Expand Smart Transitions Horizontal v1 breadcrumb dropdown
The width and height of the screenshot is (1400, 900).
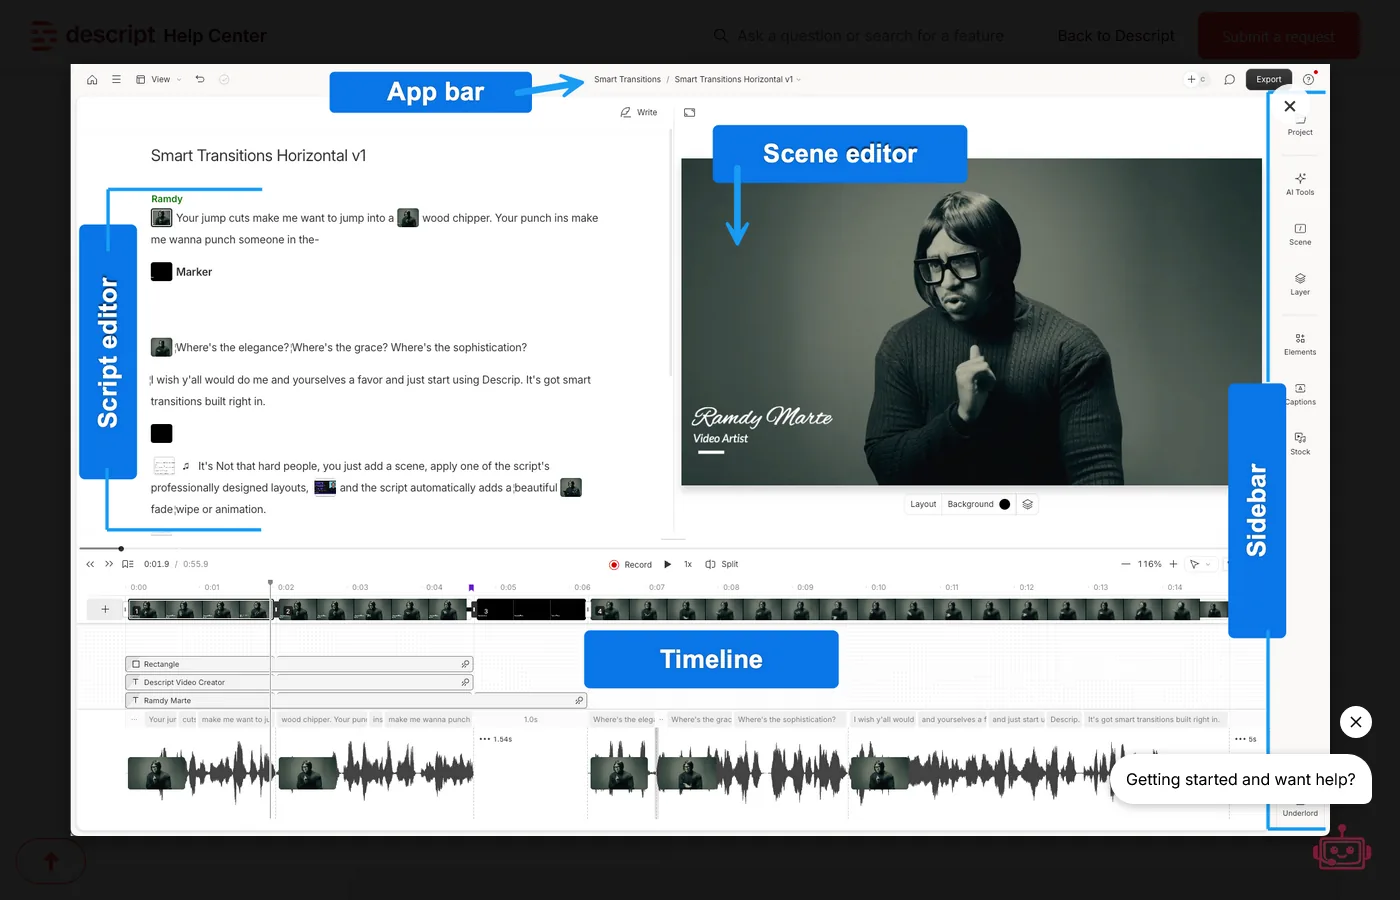coord(738,79)
